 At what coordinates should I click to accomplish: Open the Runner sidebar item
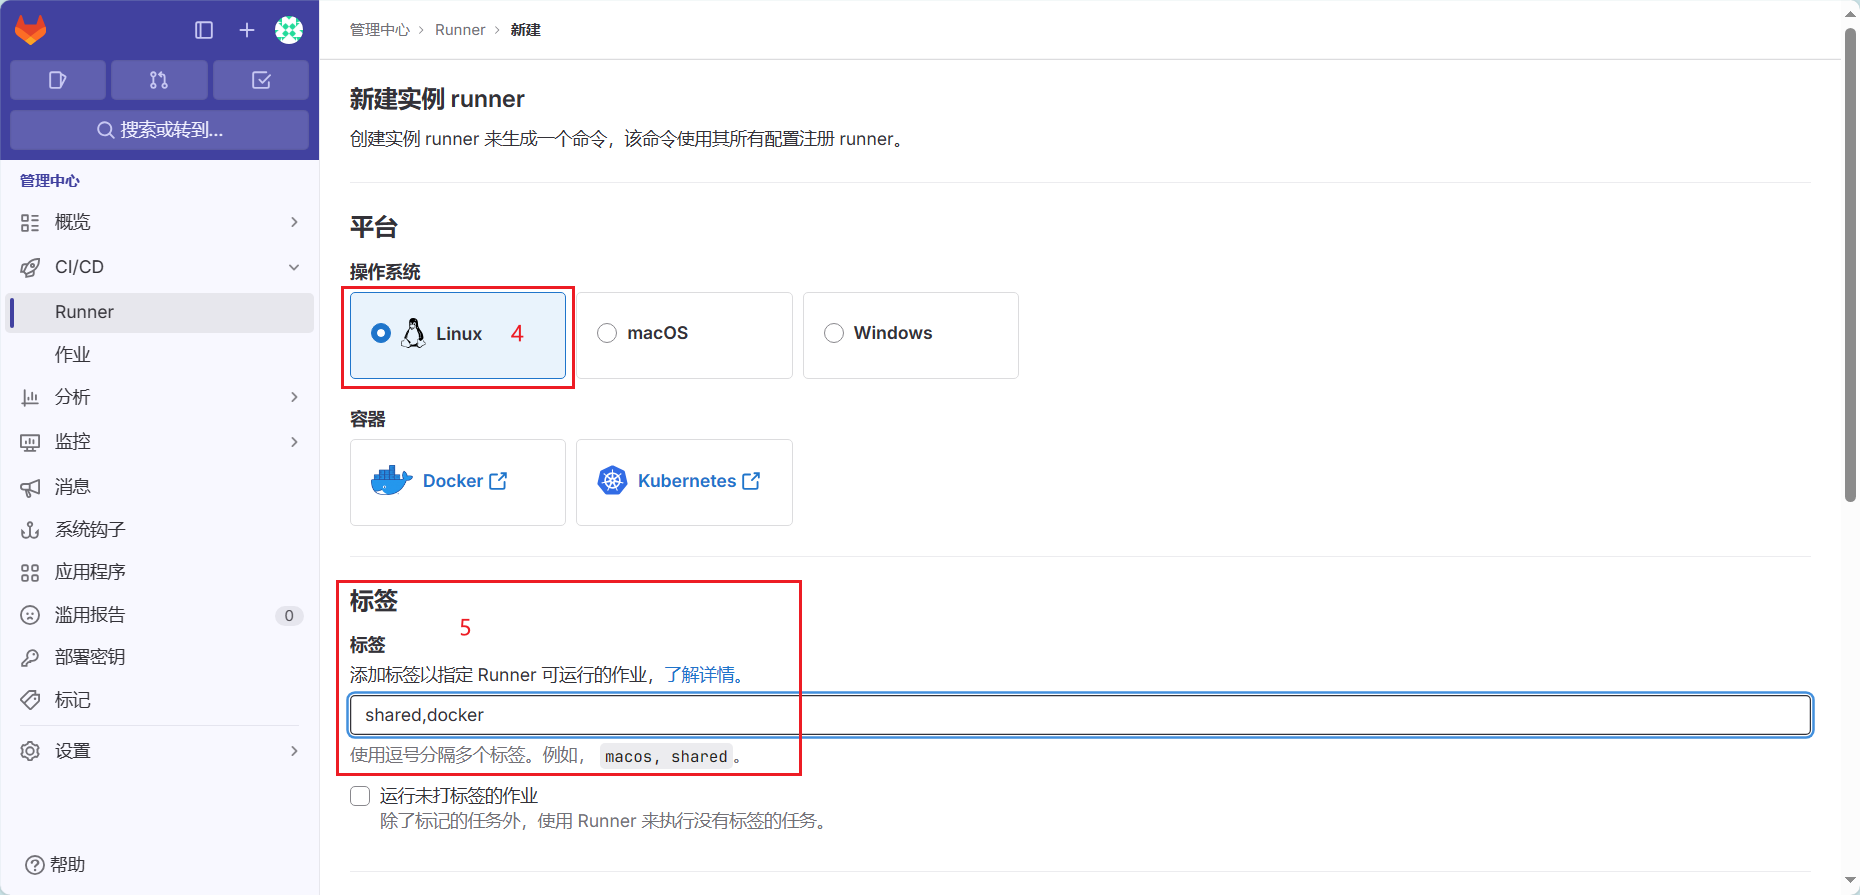click(x=160, y=312)
